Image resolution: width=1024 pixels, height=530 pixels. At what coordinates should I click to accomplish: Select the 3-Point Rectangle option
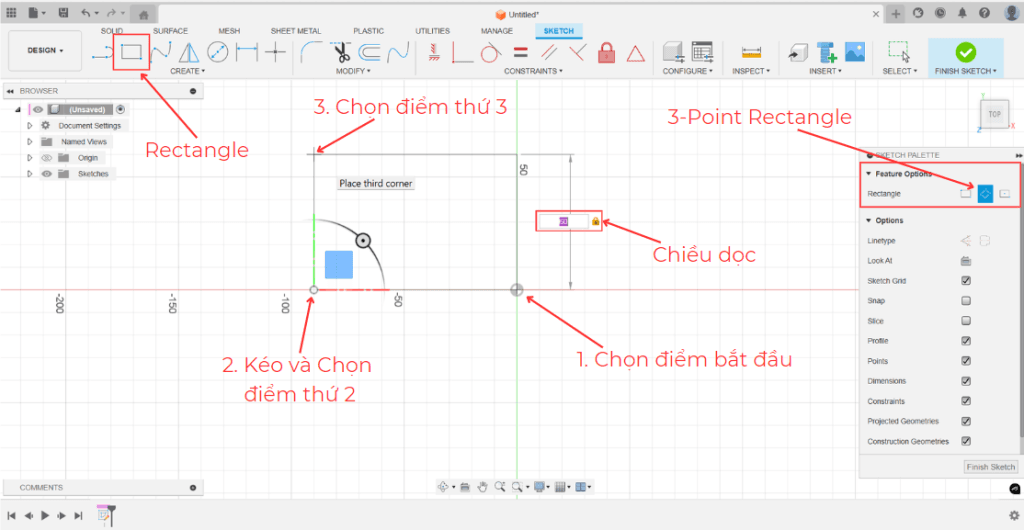coord(985,193)
